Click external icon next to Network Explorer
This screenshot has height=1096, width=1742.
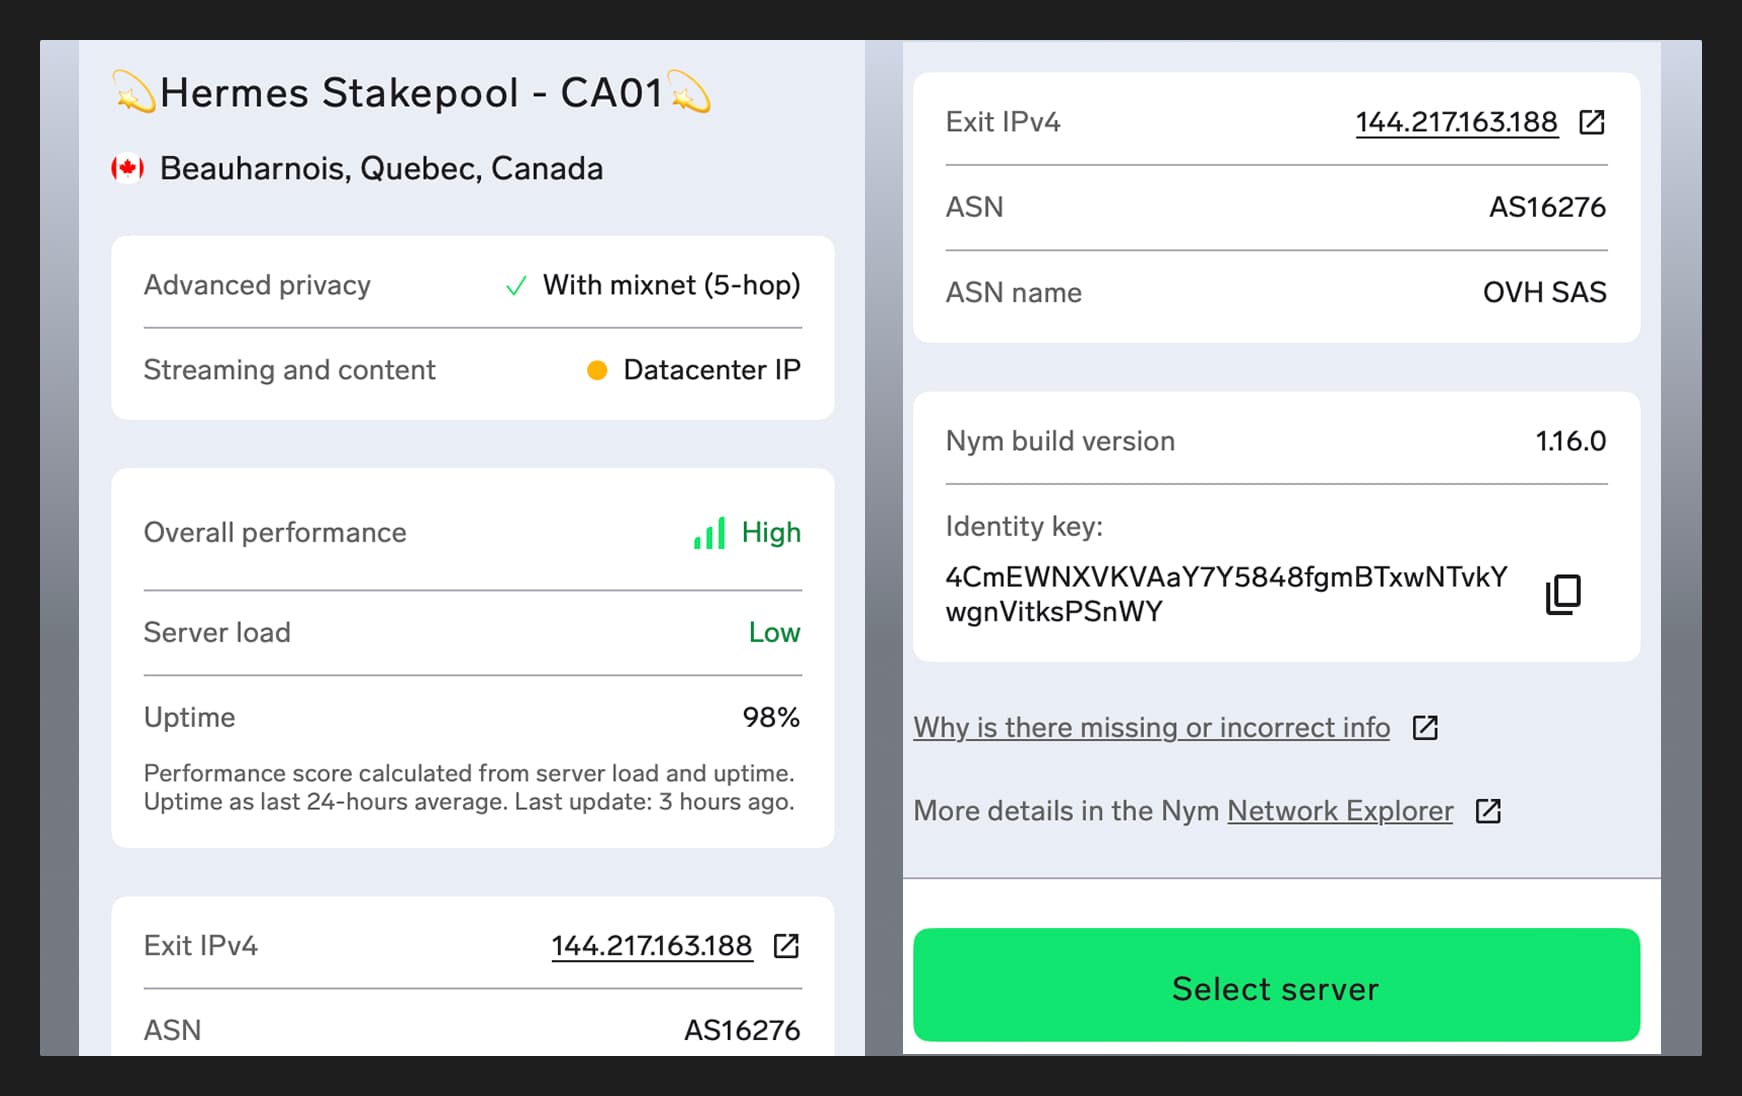[1488, 810]
